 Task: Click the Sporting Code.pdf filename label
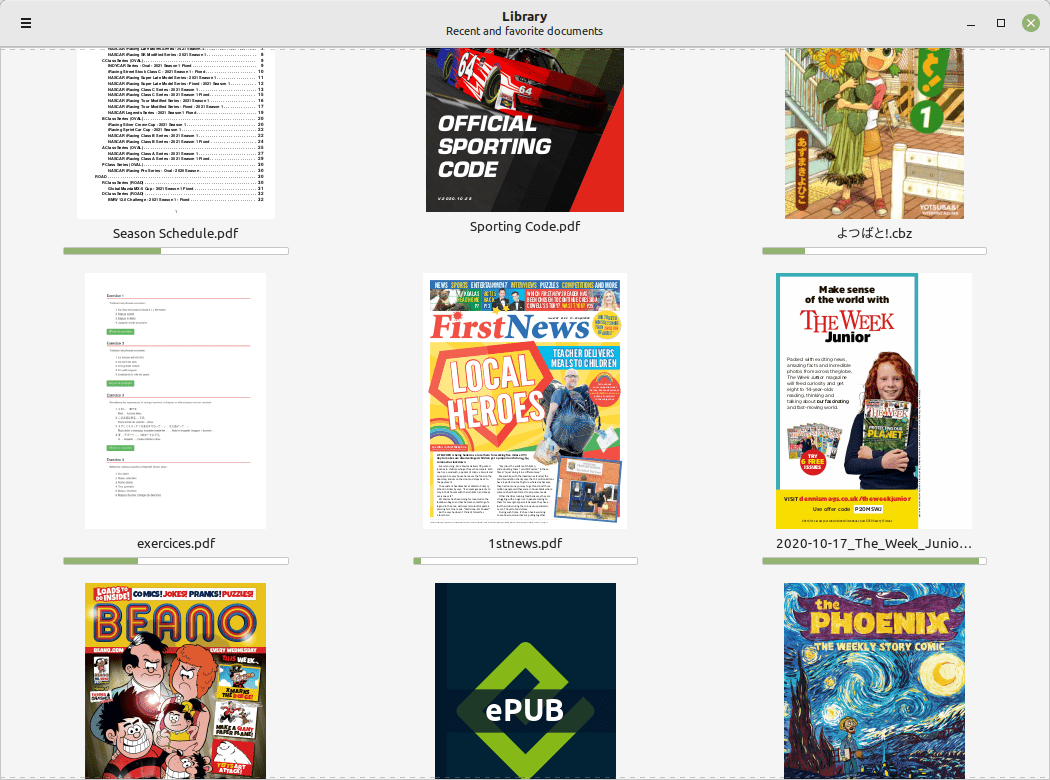tap(525, 227)
